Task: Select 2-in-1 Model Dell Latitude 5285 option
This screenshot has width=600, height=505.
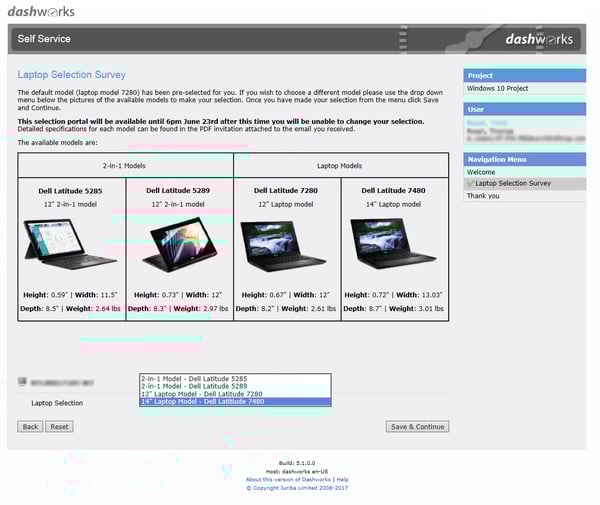Action: 235,379
